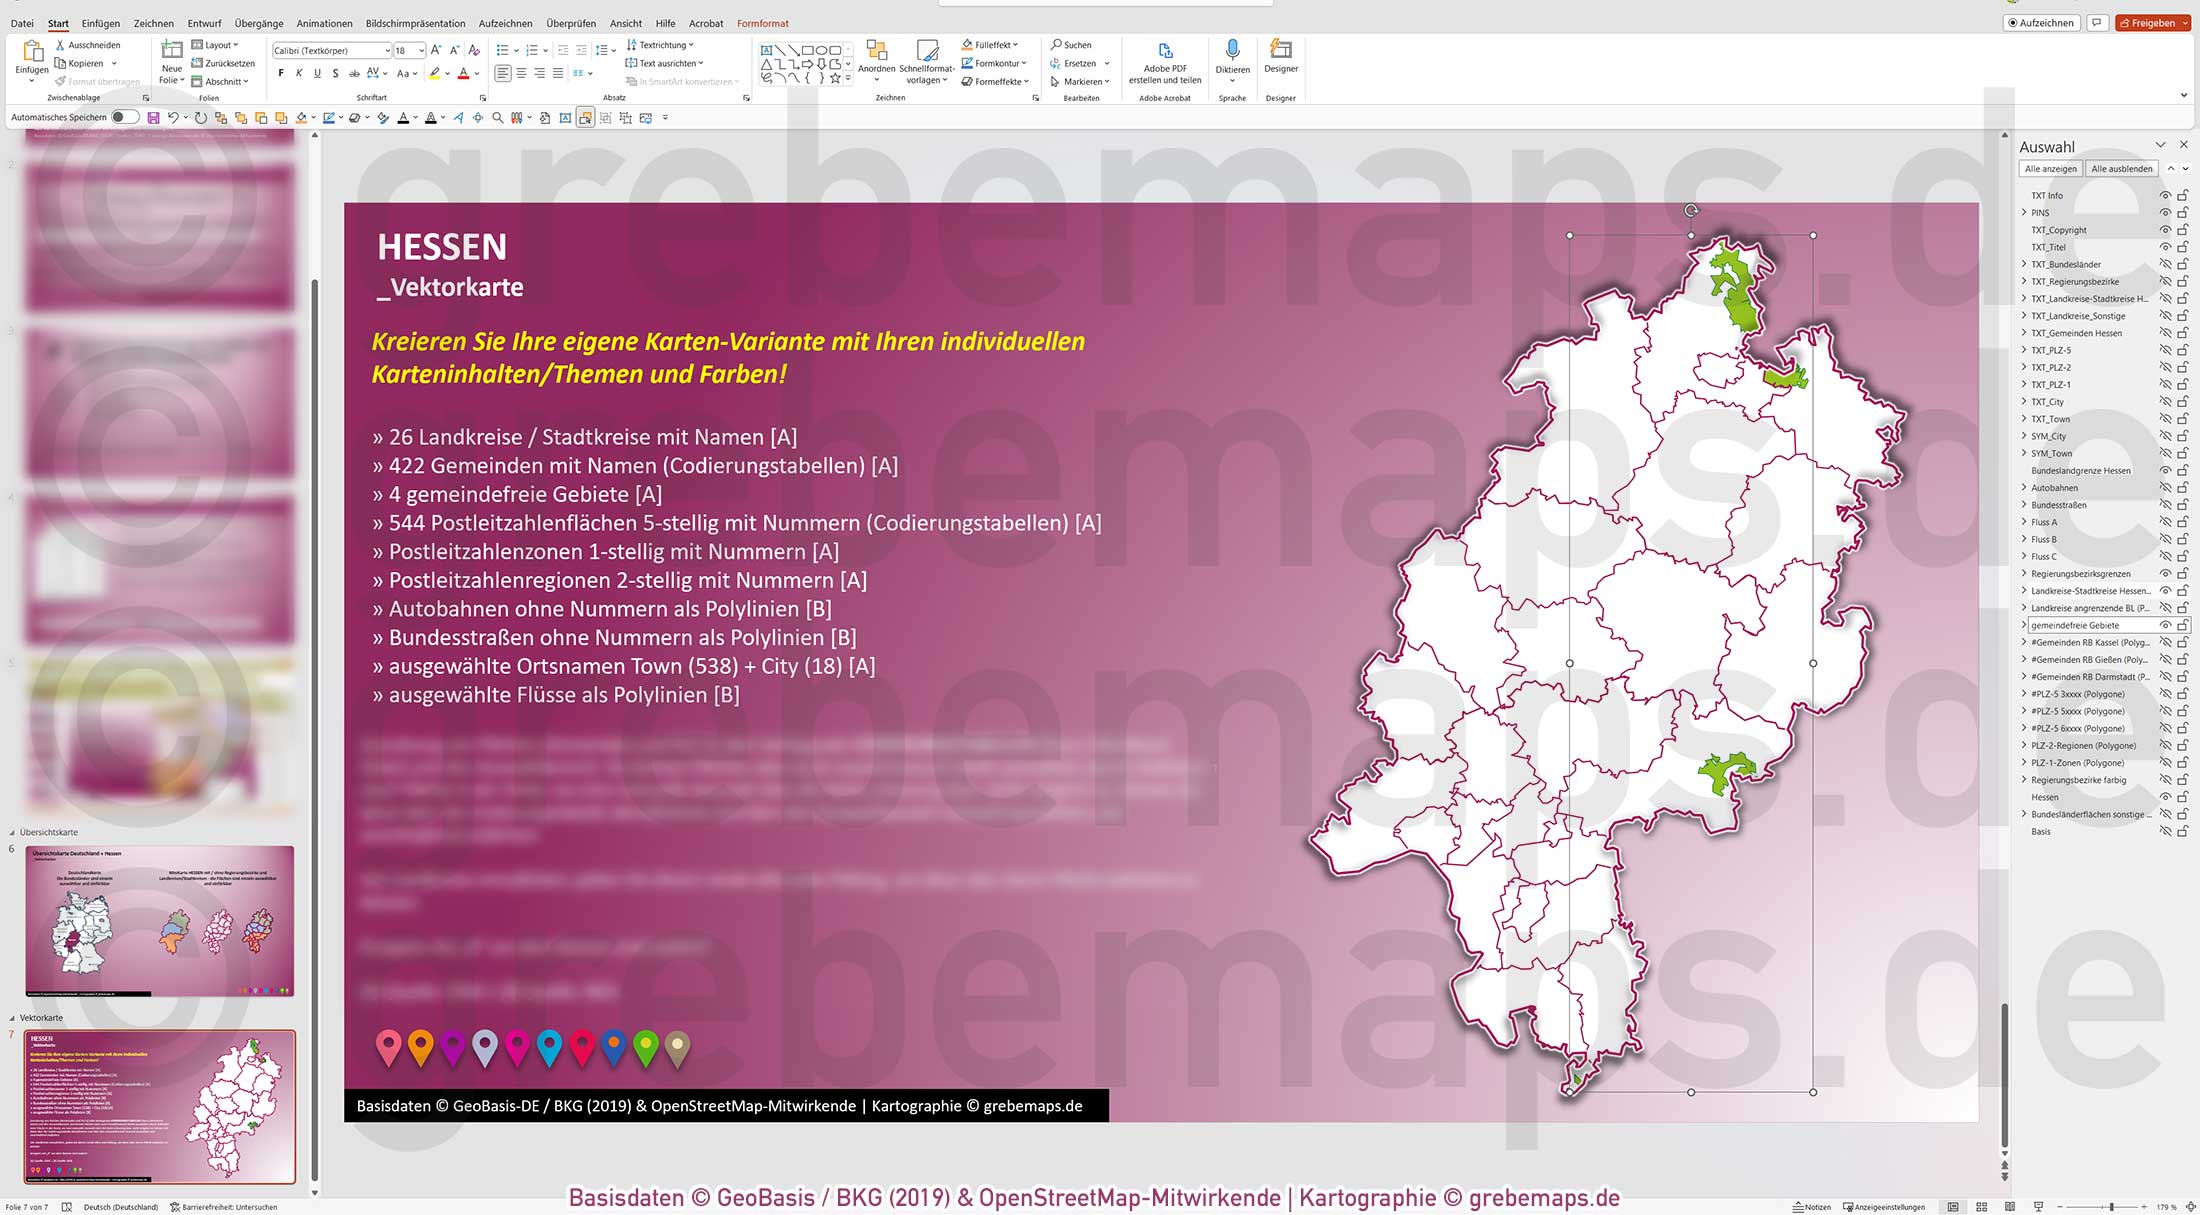Select the Suchen magnifier icon
Image resolution: width=2200 pixels, height=1215 pixels.
[x=1054, y=44]
